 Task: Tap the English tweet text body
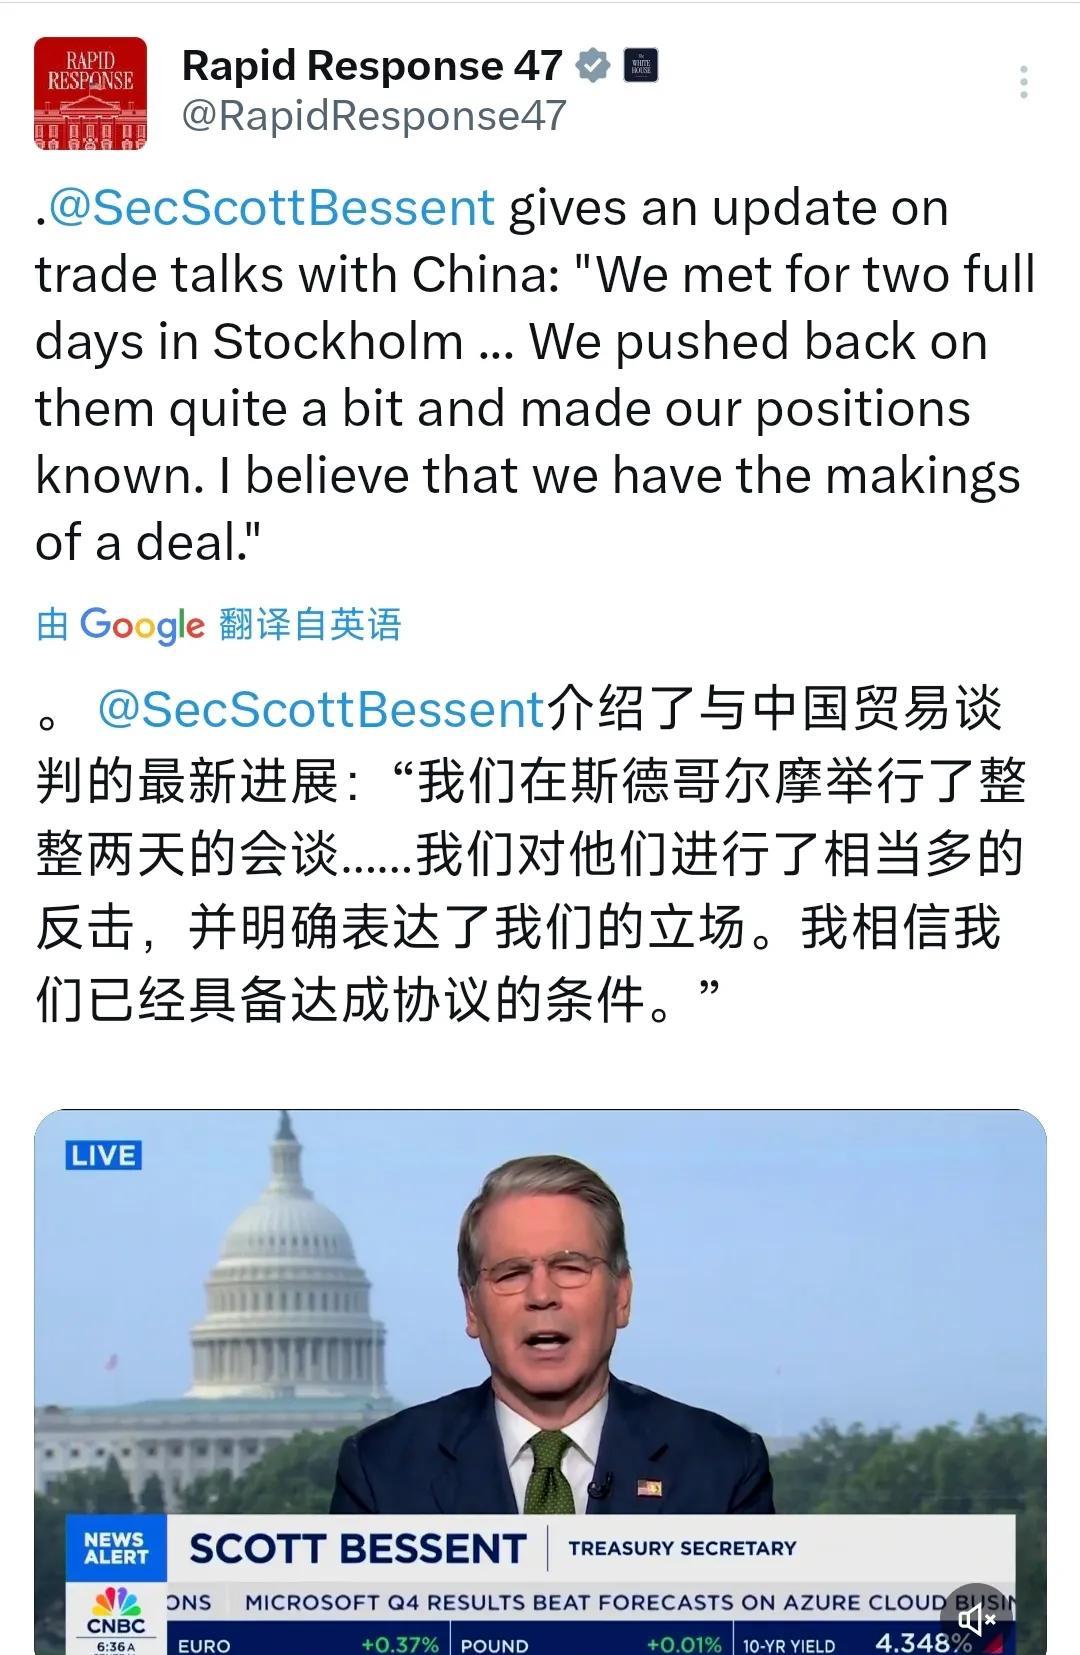point(530,408)
